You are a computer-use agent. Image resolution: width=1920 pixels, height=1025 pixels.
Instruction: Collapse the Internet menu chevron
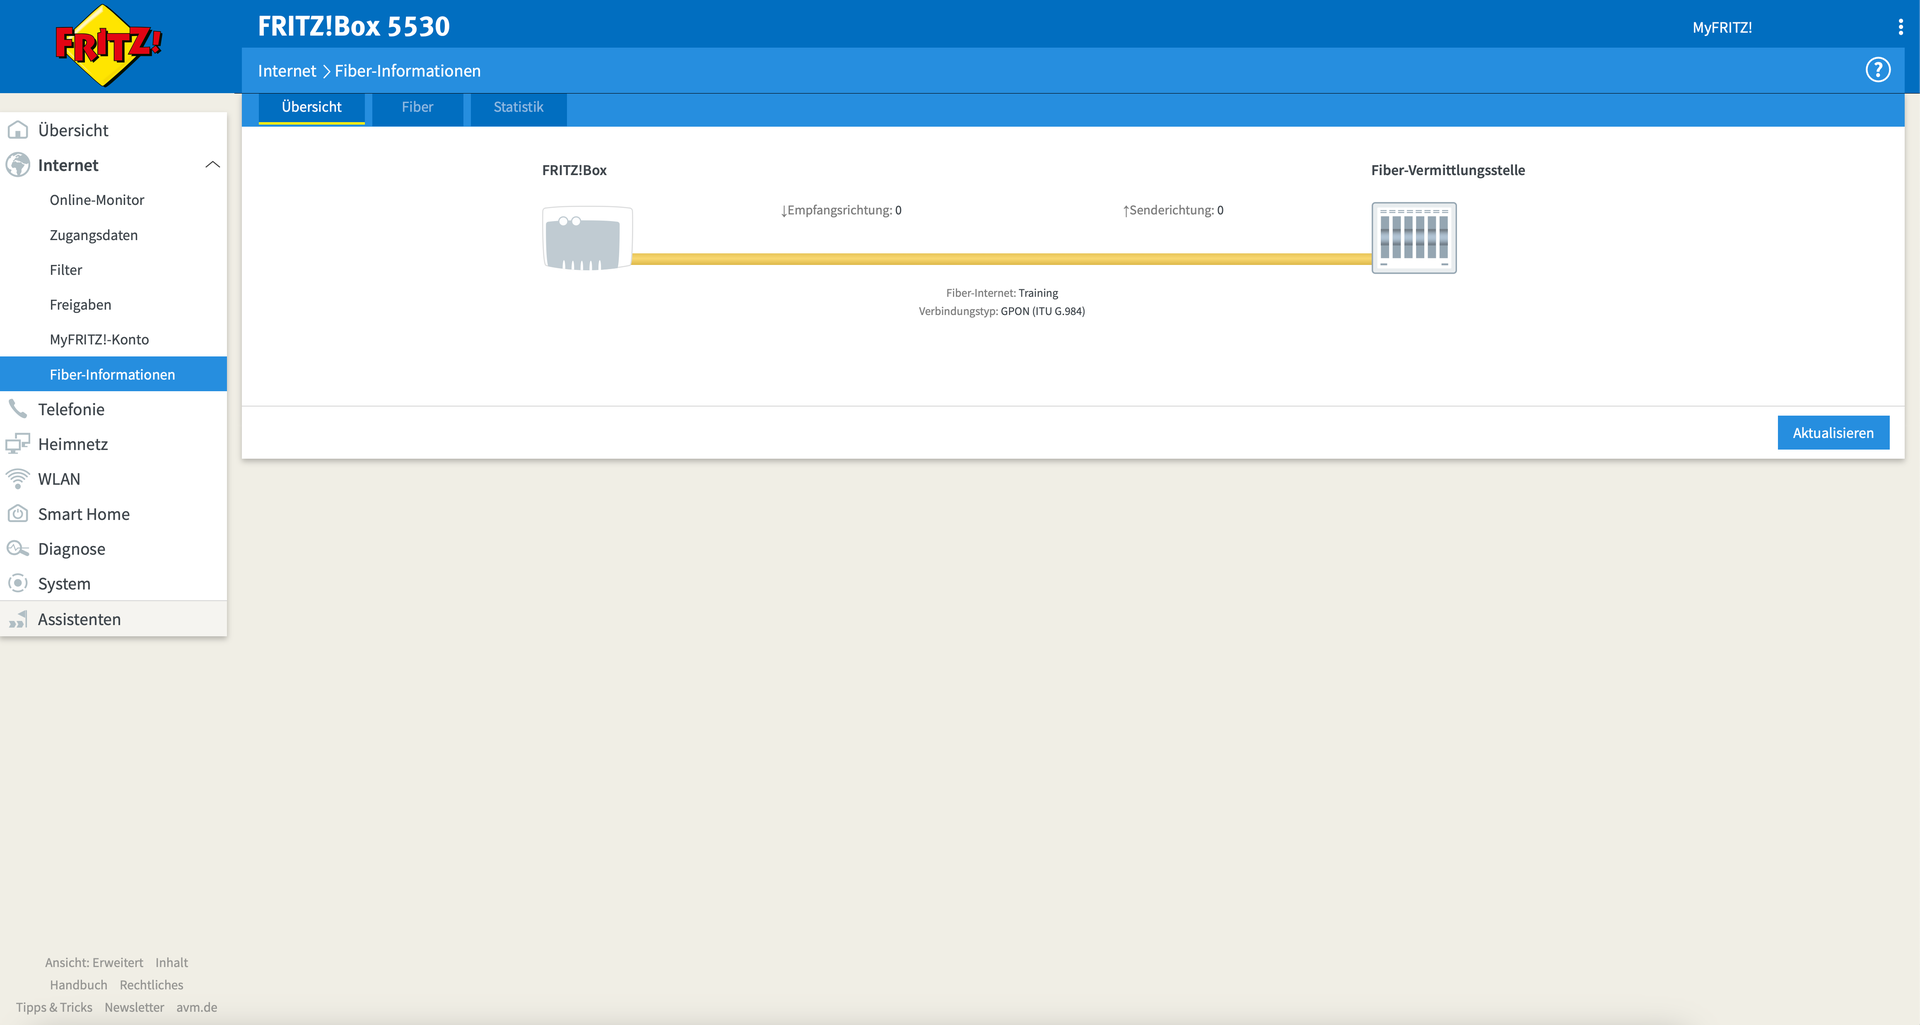pos(212,165)
